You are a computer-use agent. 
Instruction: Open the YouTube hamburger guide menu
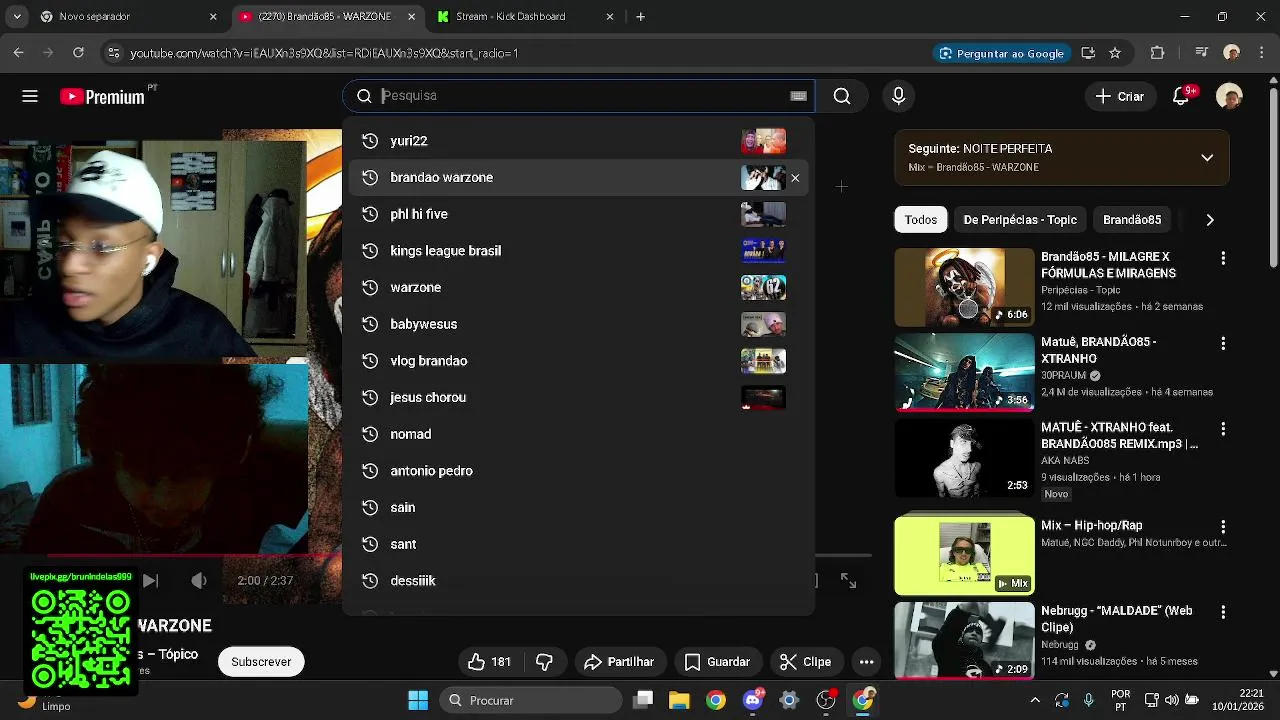tap(30, 96)
